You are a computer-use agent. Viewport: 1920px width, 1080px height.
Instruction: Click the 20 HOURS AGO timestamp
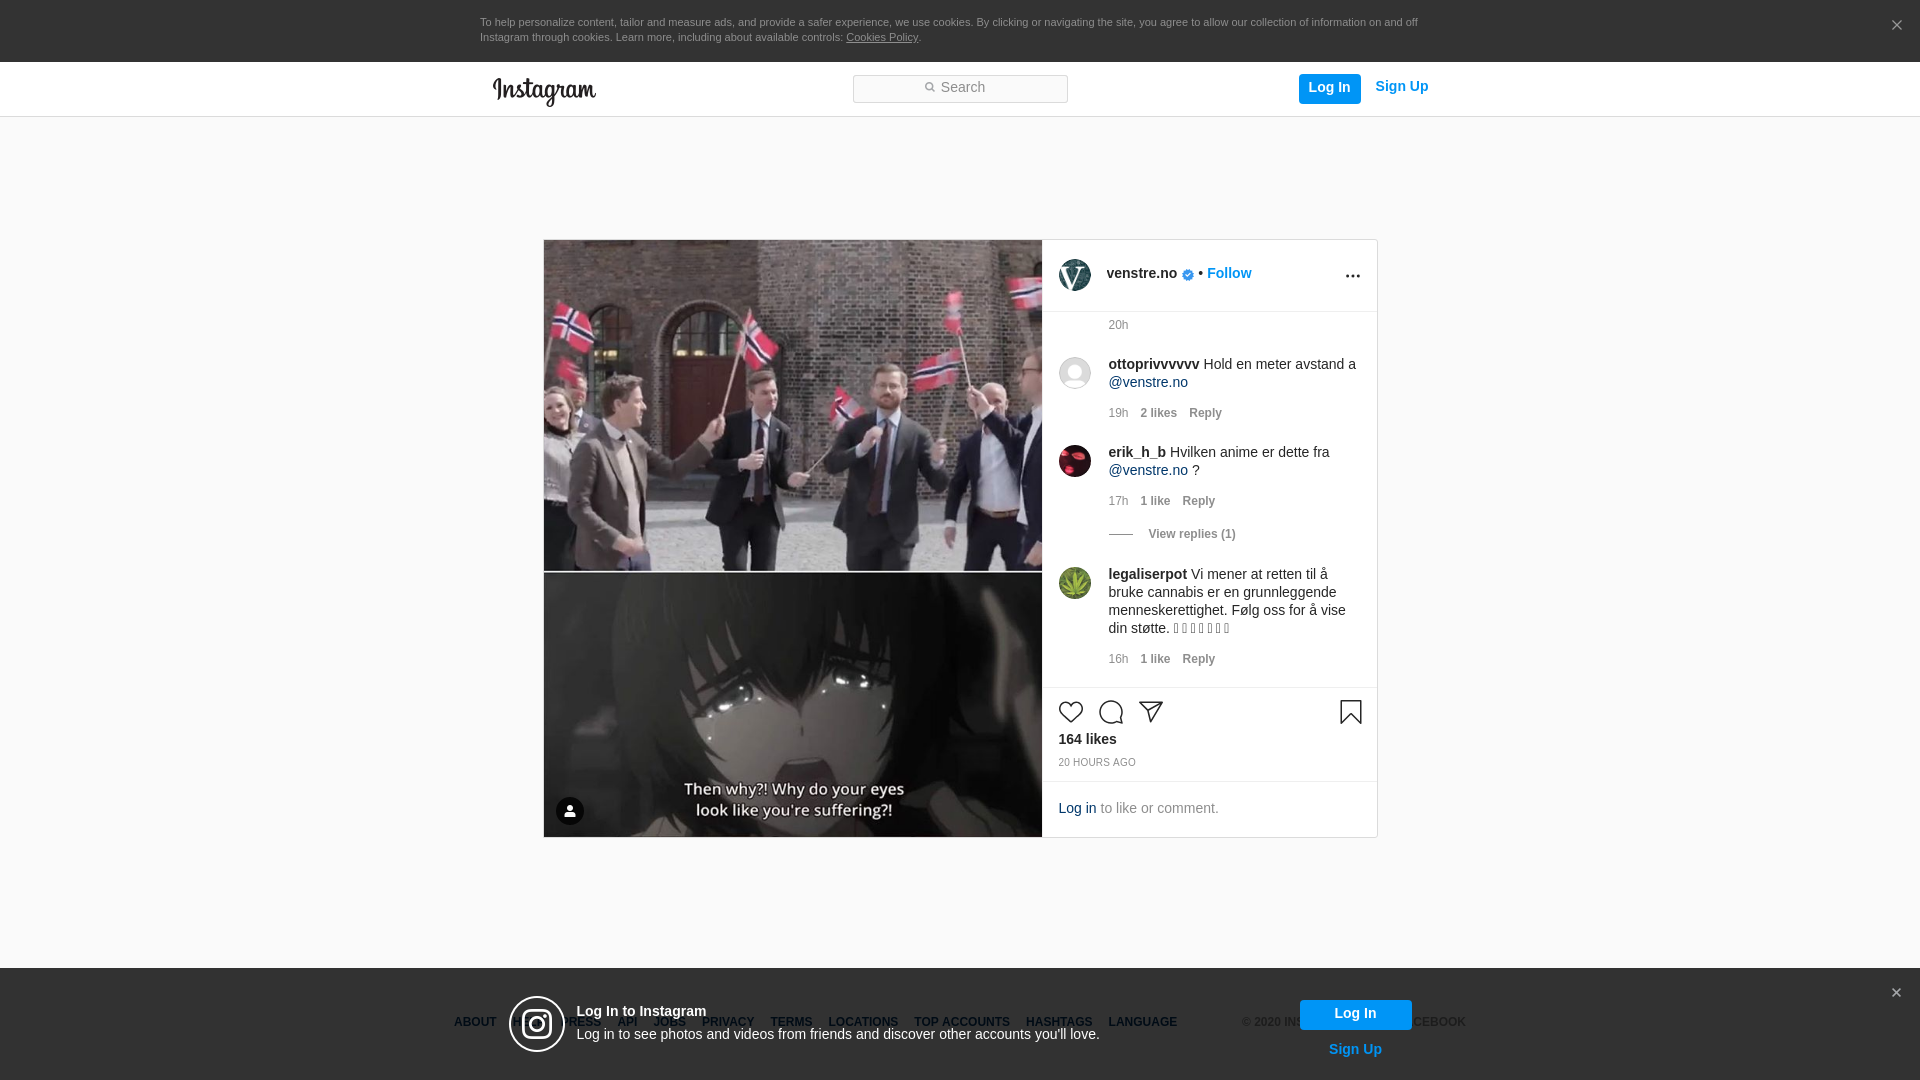coord(1097,763)
